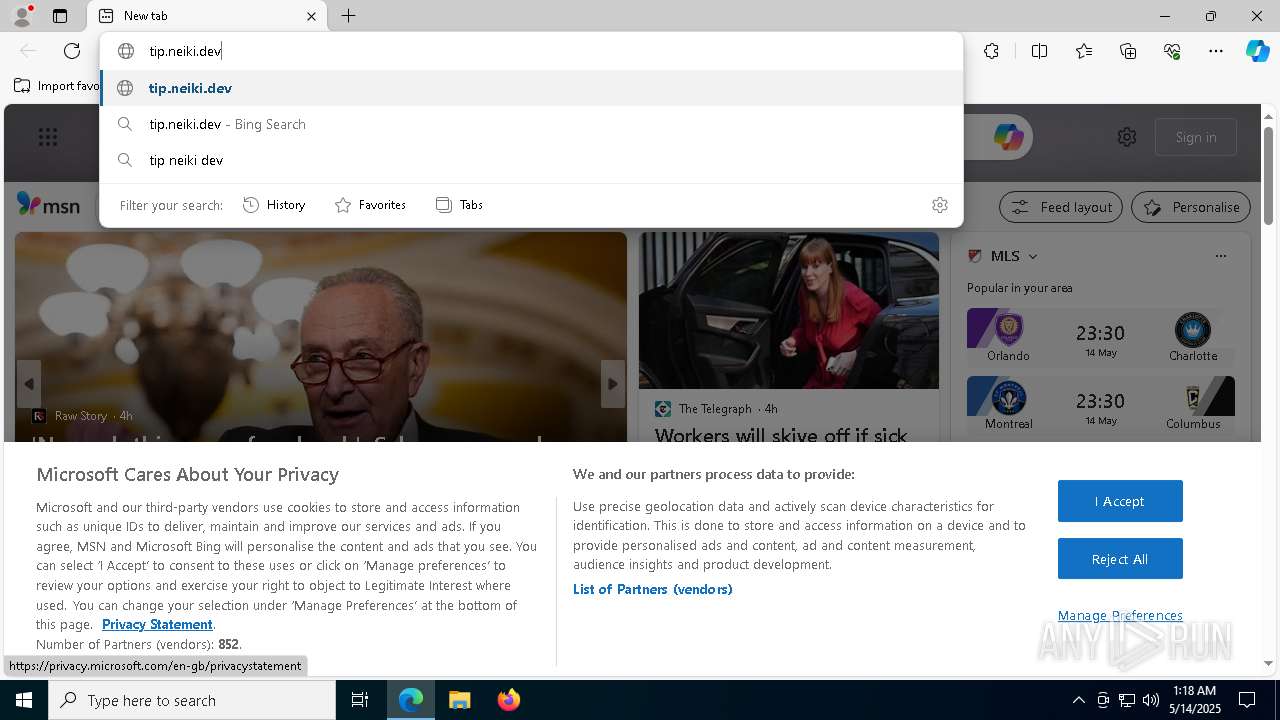The image size is (1280, 720).
Task: Open the notification center icon
Action: click(x=1247, y=700)
